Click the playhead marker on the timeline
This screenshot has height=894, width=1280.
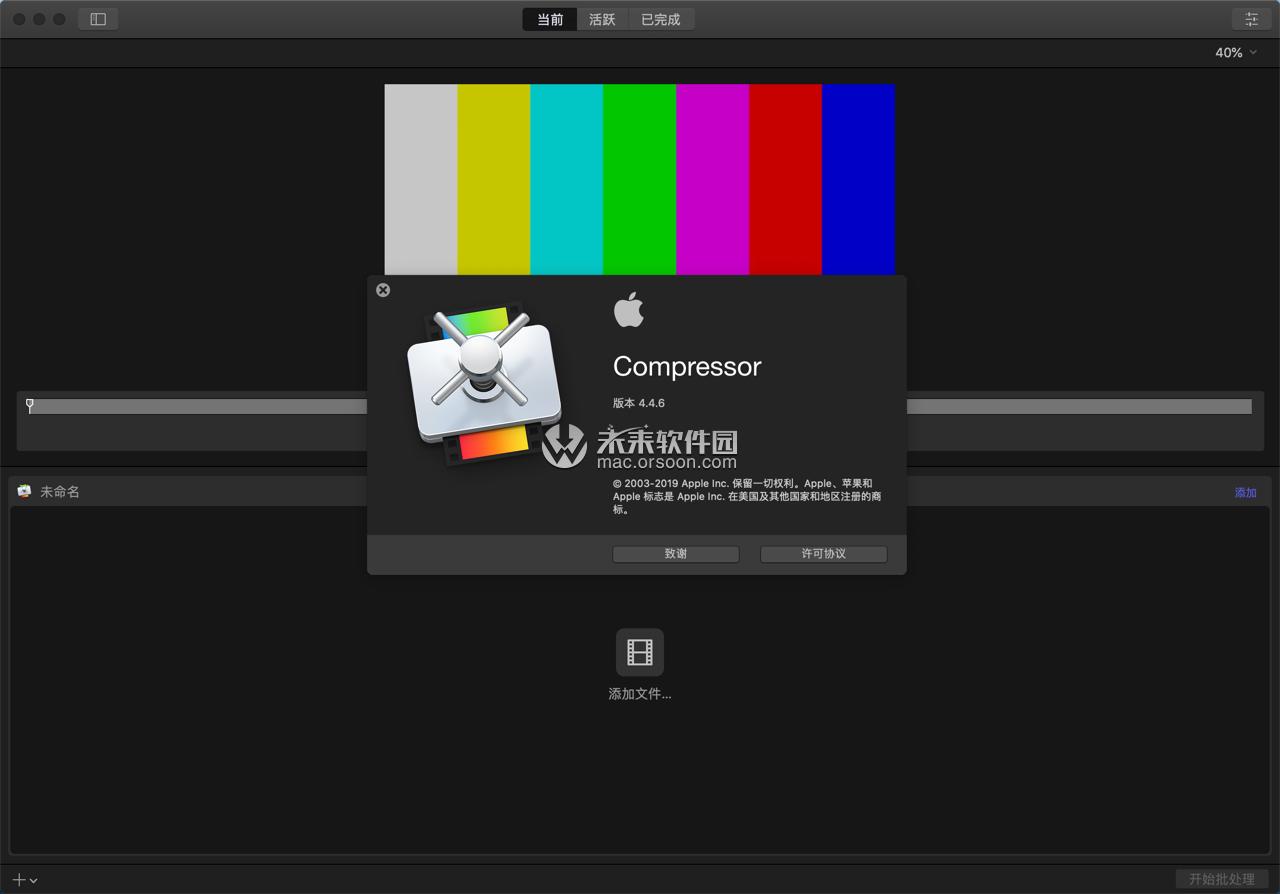click(29, 402)
